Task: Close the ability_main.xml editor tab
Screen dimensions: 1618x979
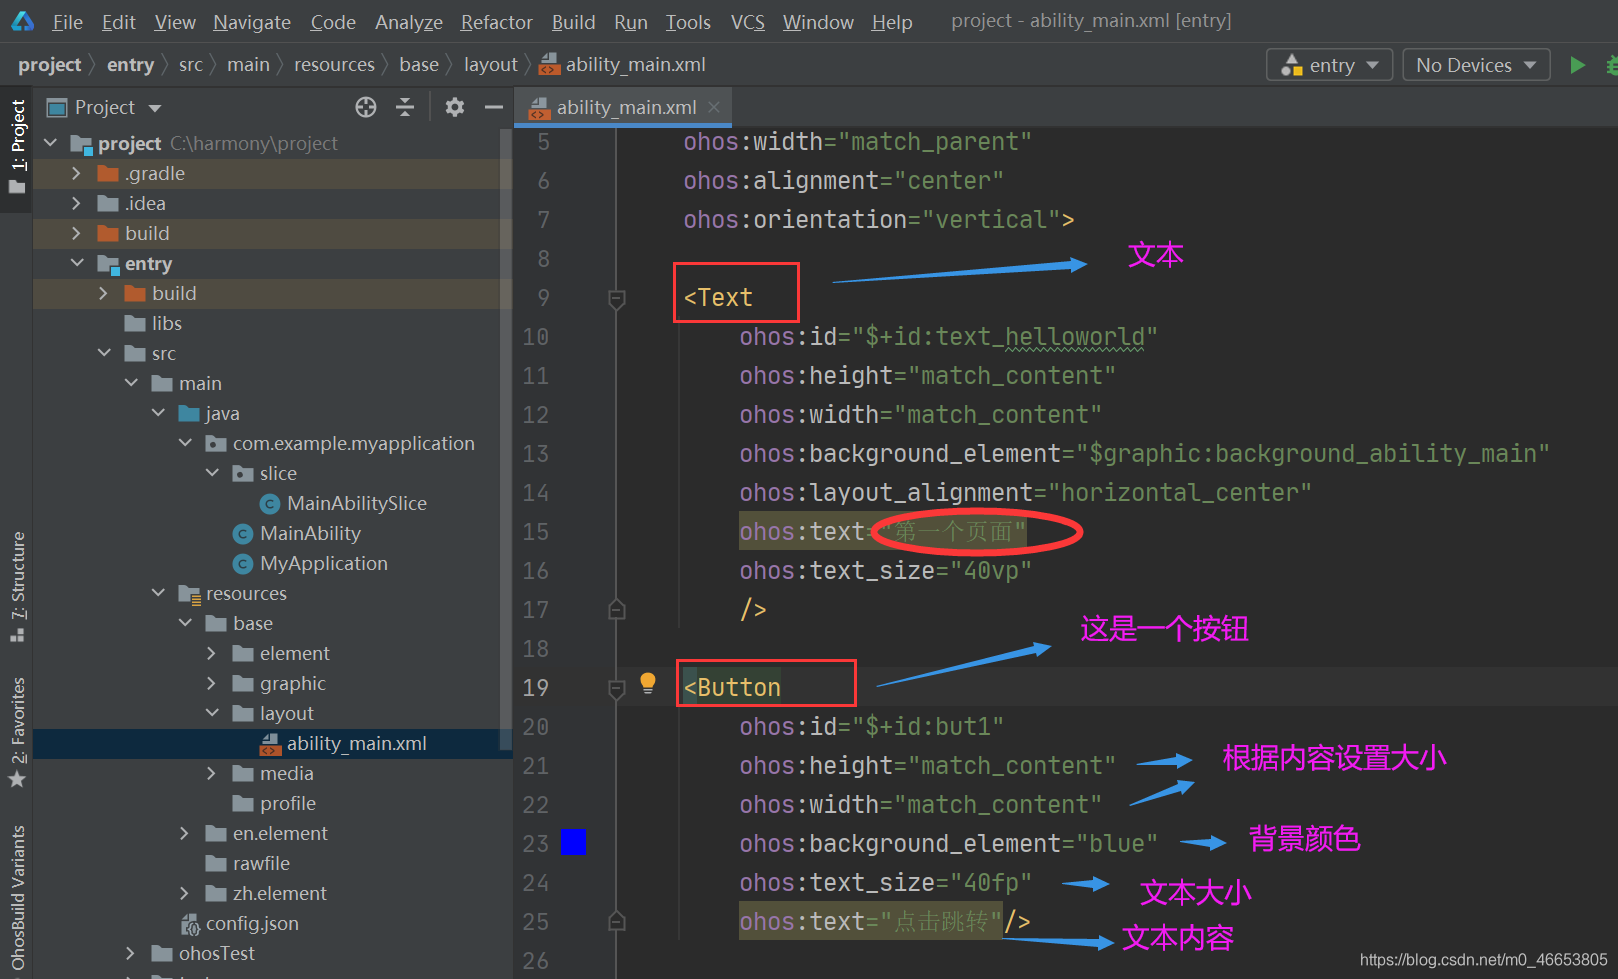Action: (714, 107)
